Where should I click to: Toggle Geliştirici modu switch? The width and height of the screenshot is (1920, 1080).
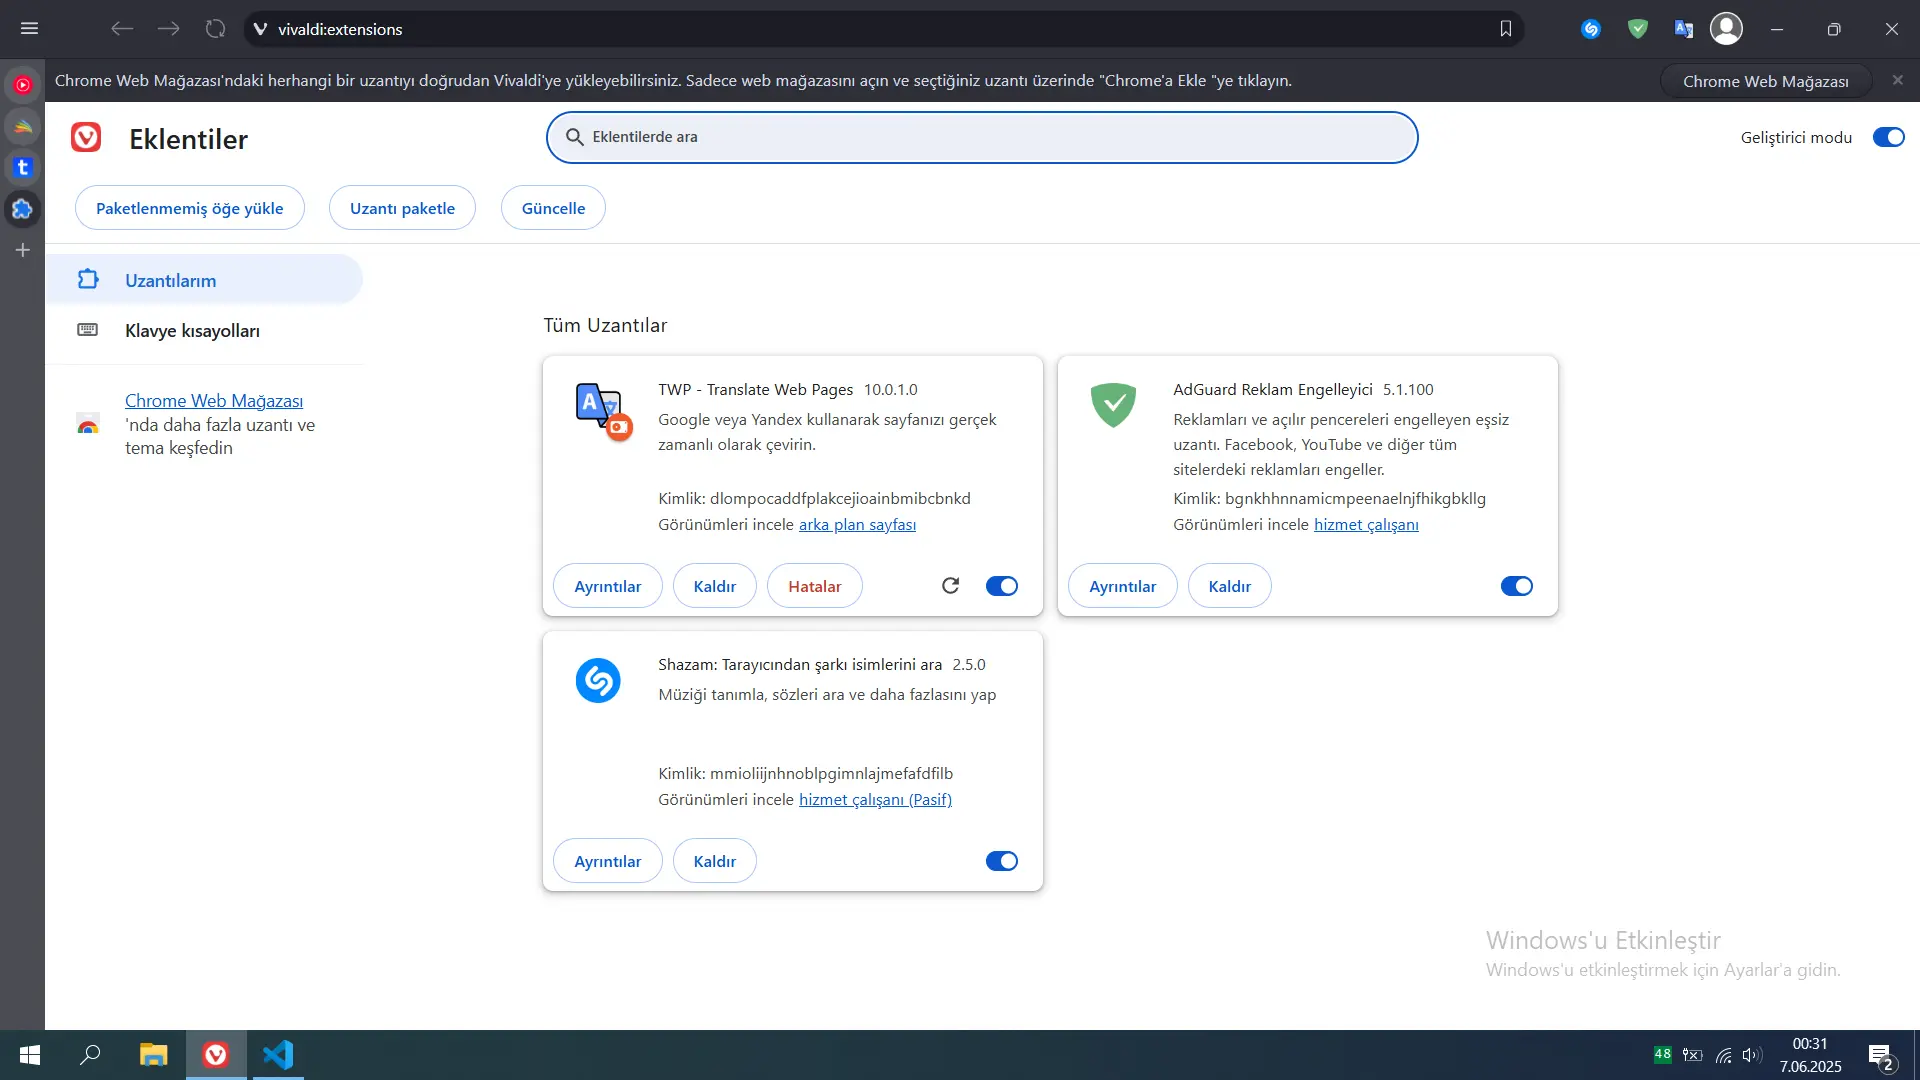(x=1889, y=138)
